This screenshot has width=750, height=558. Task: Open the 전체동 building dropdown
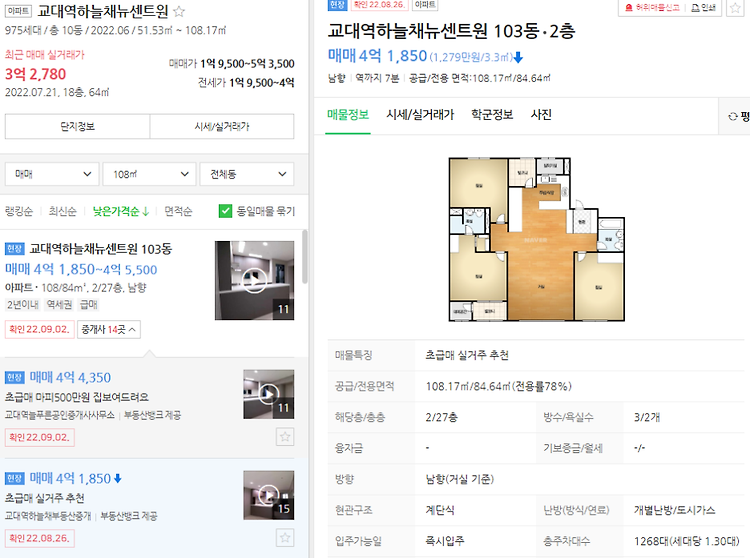(247, 174)
